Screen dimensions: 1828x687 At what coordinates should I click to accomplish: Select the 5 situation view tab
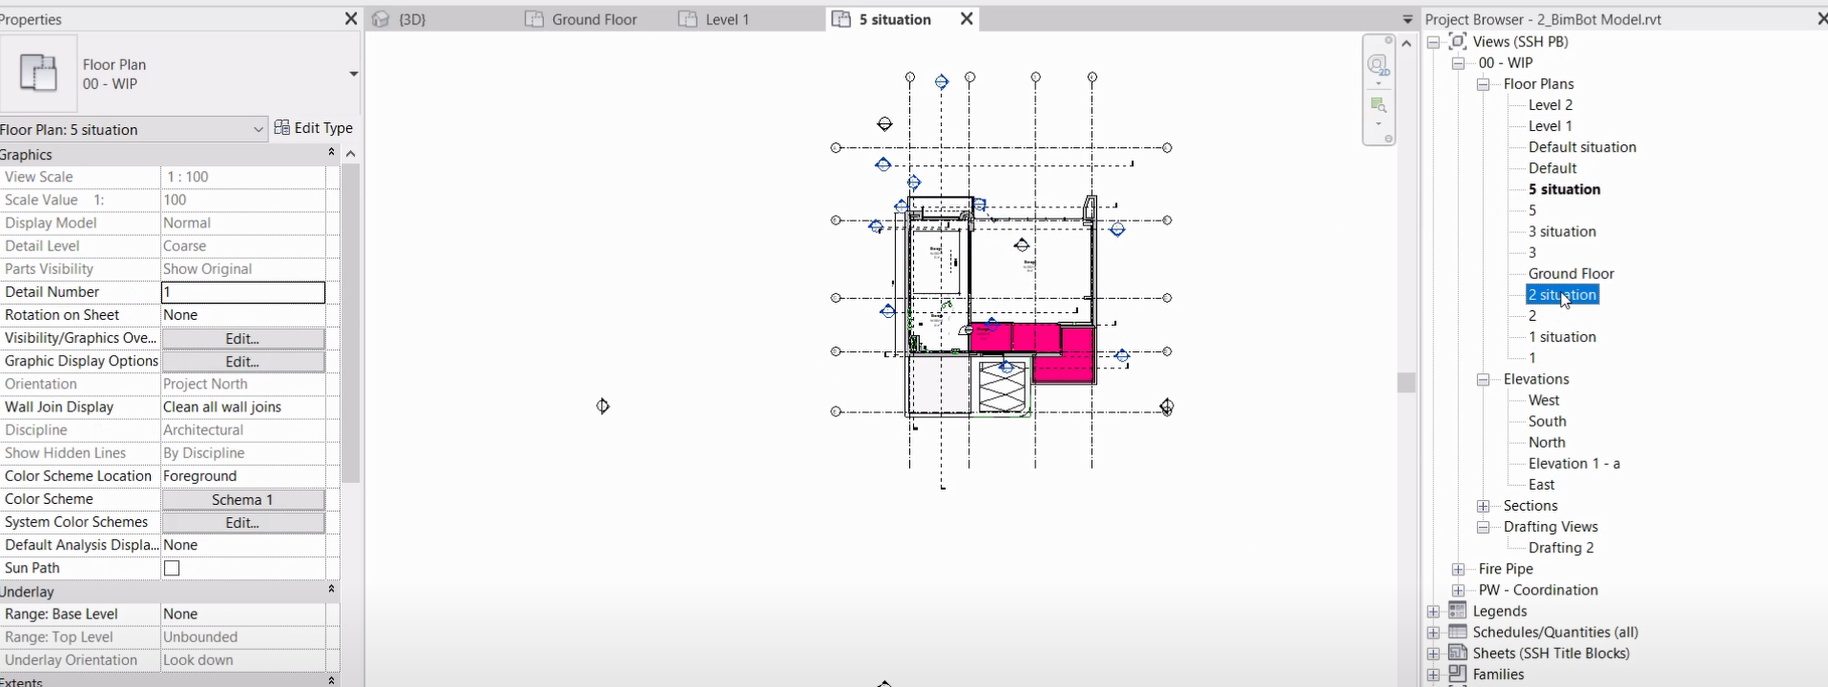click(x=894, y=19)
